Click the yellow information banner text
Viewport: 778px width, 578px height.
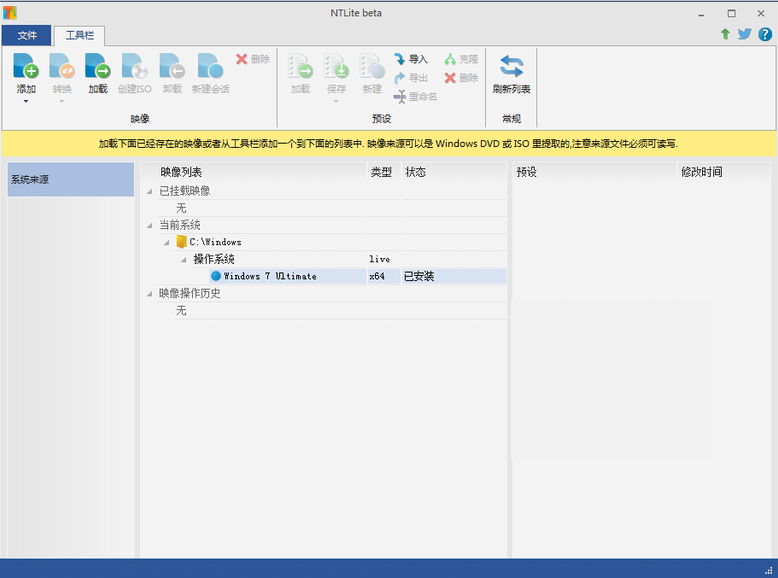coord(388,144)
